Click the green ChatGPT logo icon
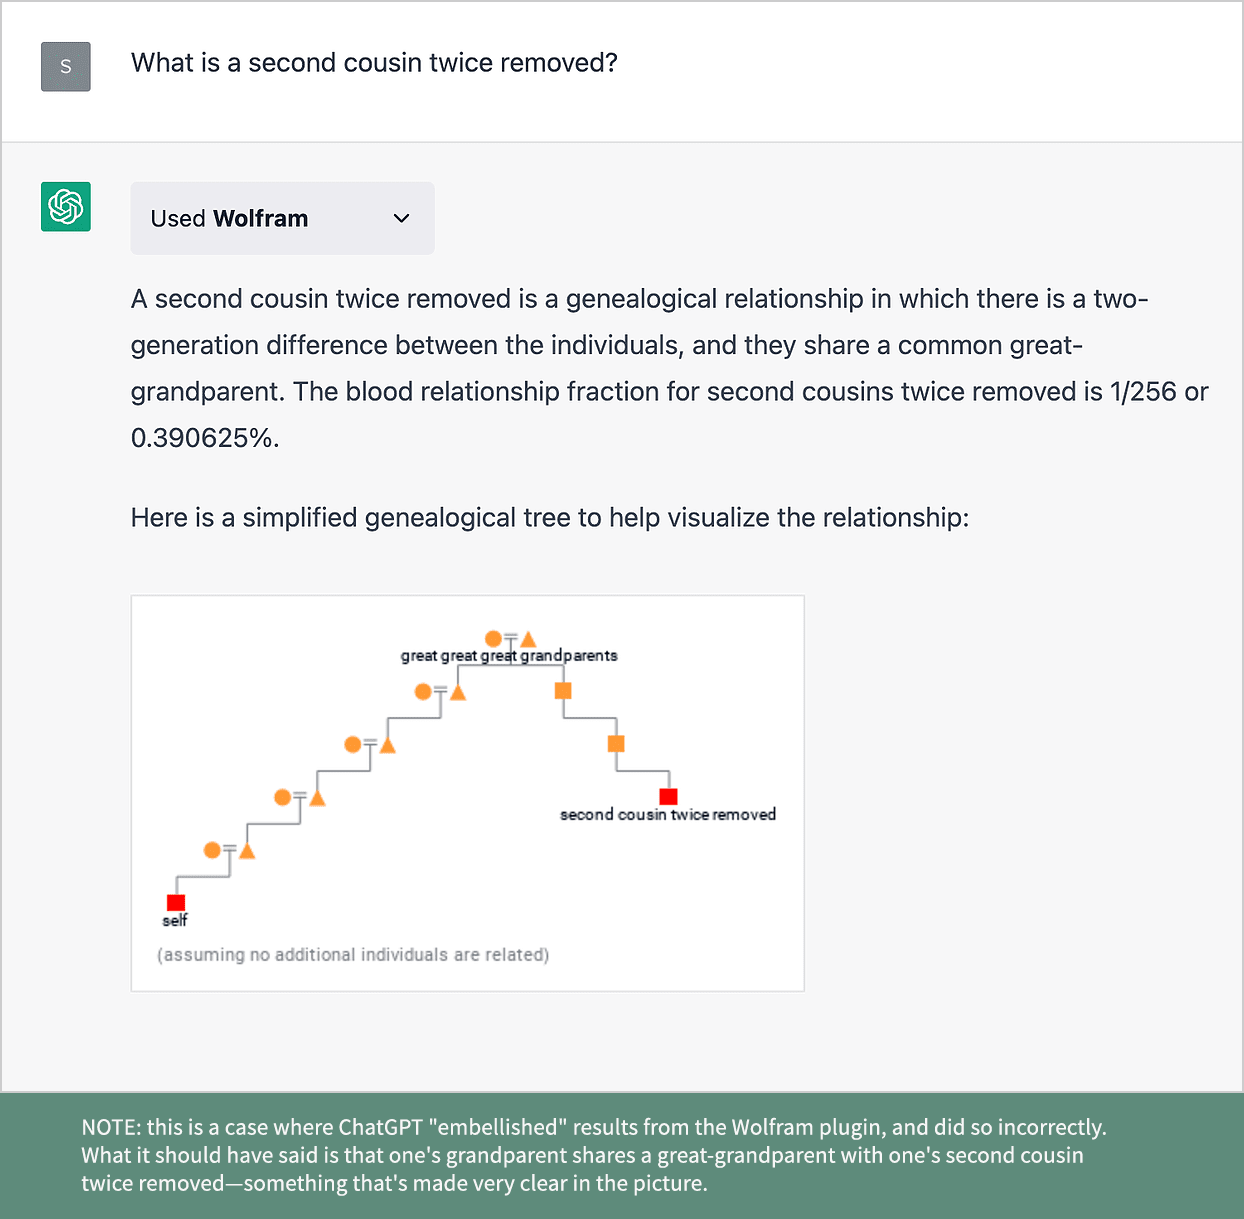Image resolution: width=1244 pixels, height=1219 pixels. 66,207
